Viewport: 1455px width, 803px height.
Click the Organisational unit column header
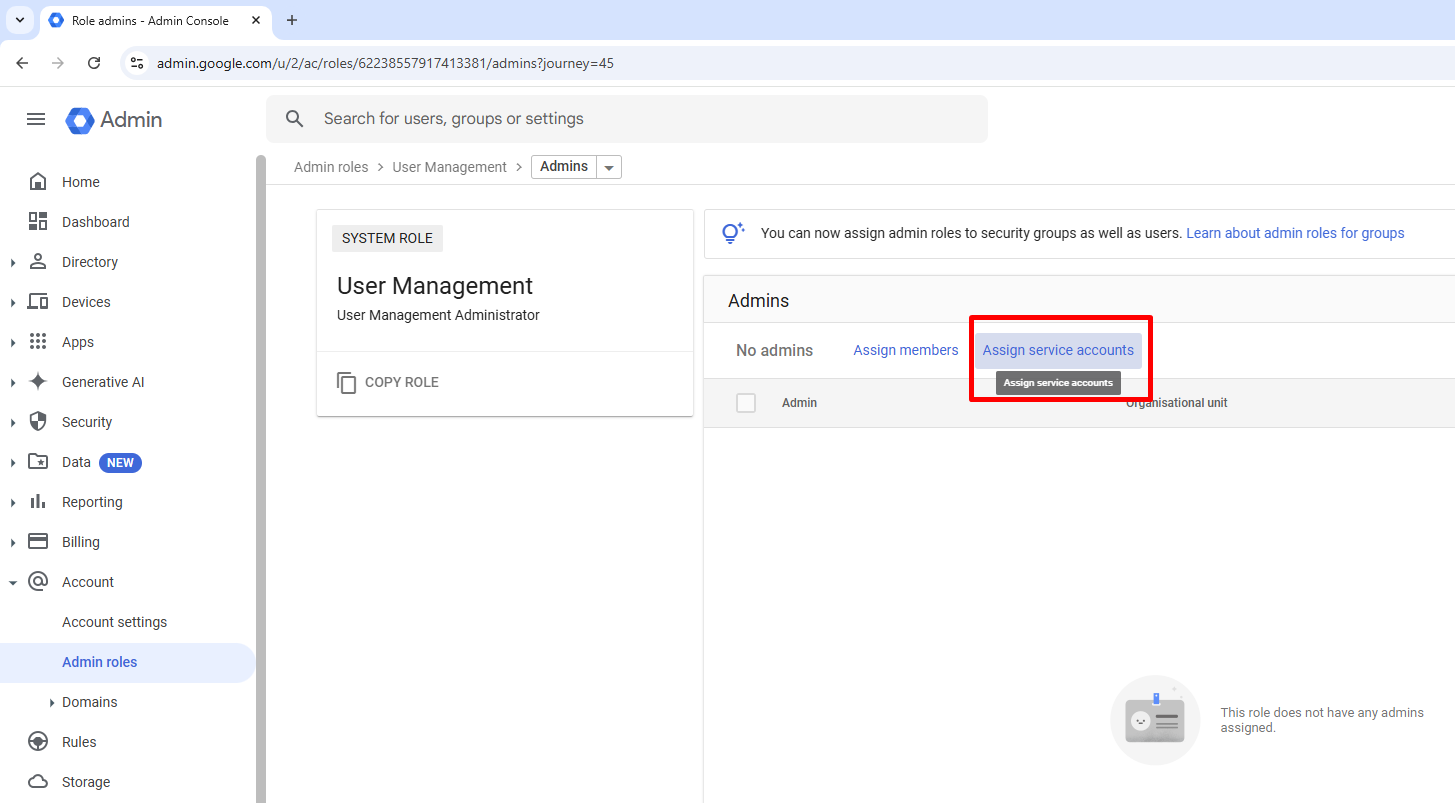pos(1177,403)
